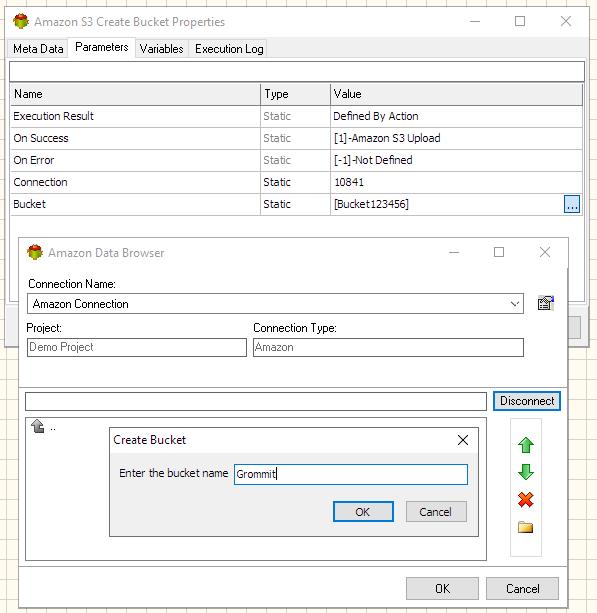Switch to the Meta Data tab
597x613 pixels.
[38, 49]
